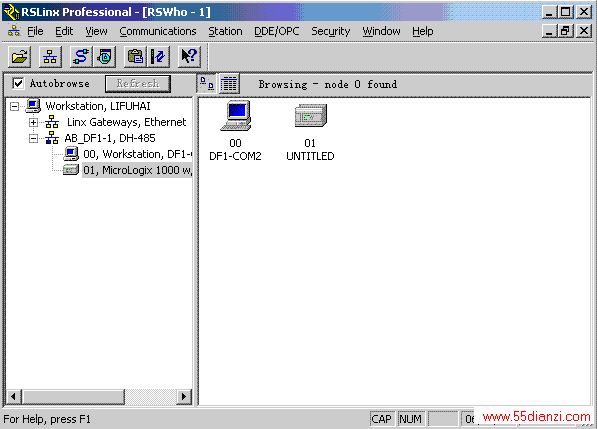The height and width of the screenshot is (429, 597).
Task: Open RSWho network browser toolbar icon
Action: point(50,57)
